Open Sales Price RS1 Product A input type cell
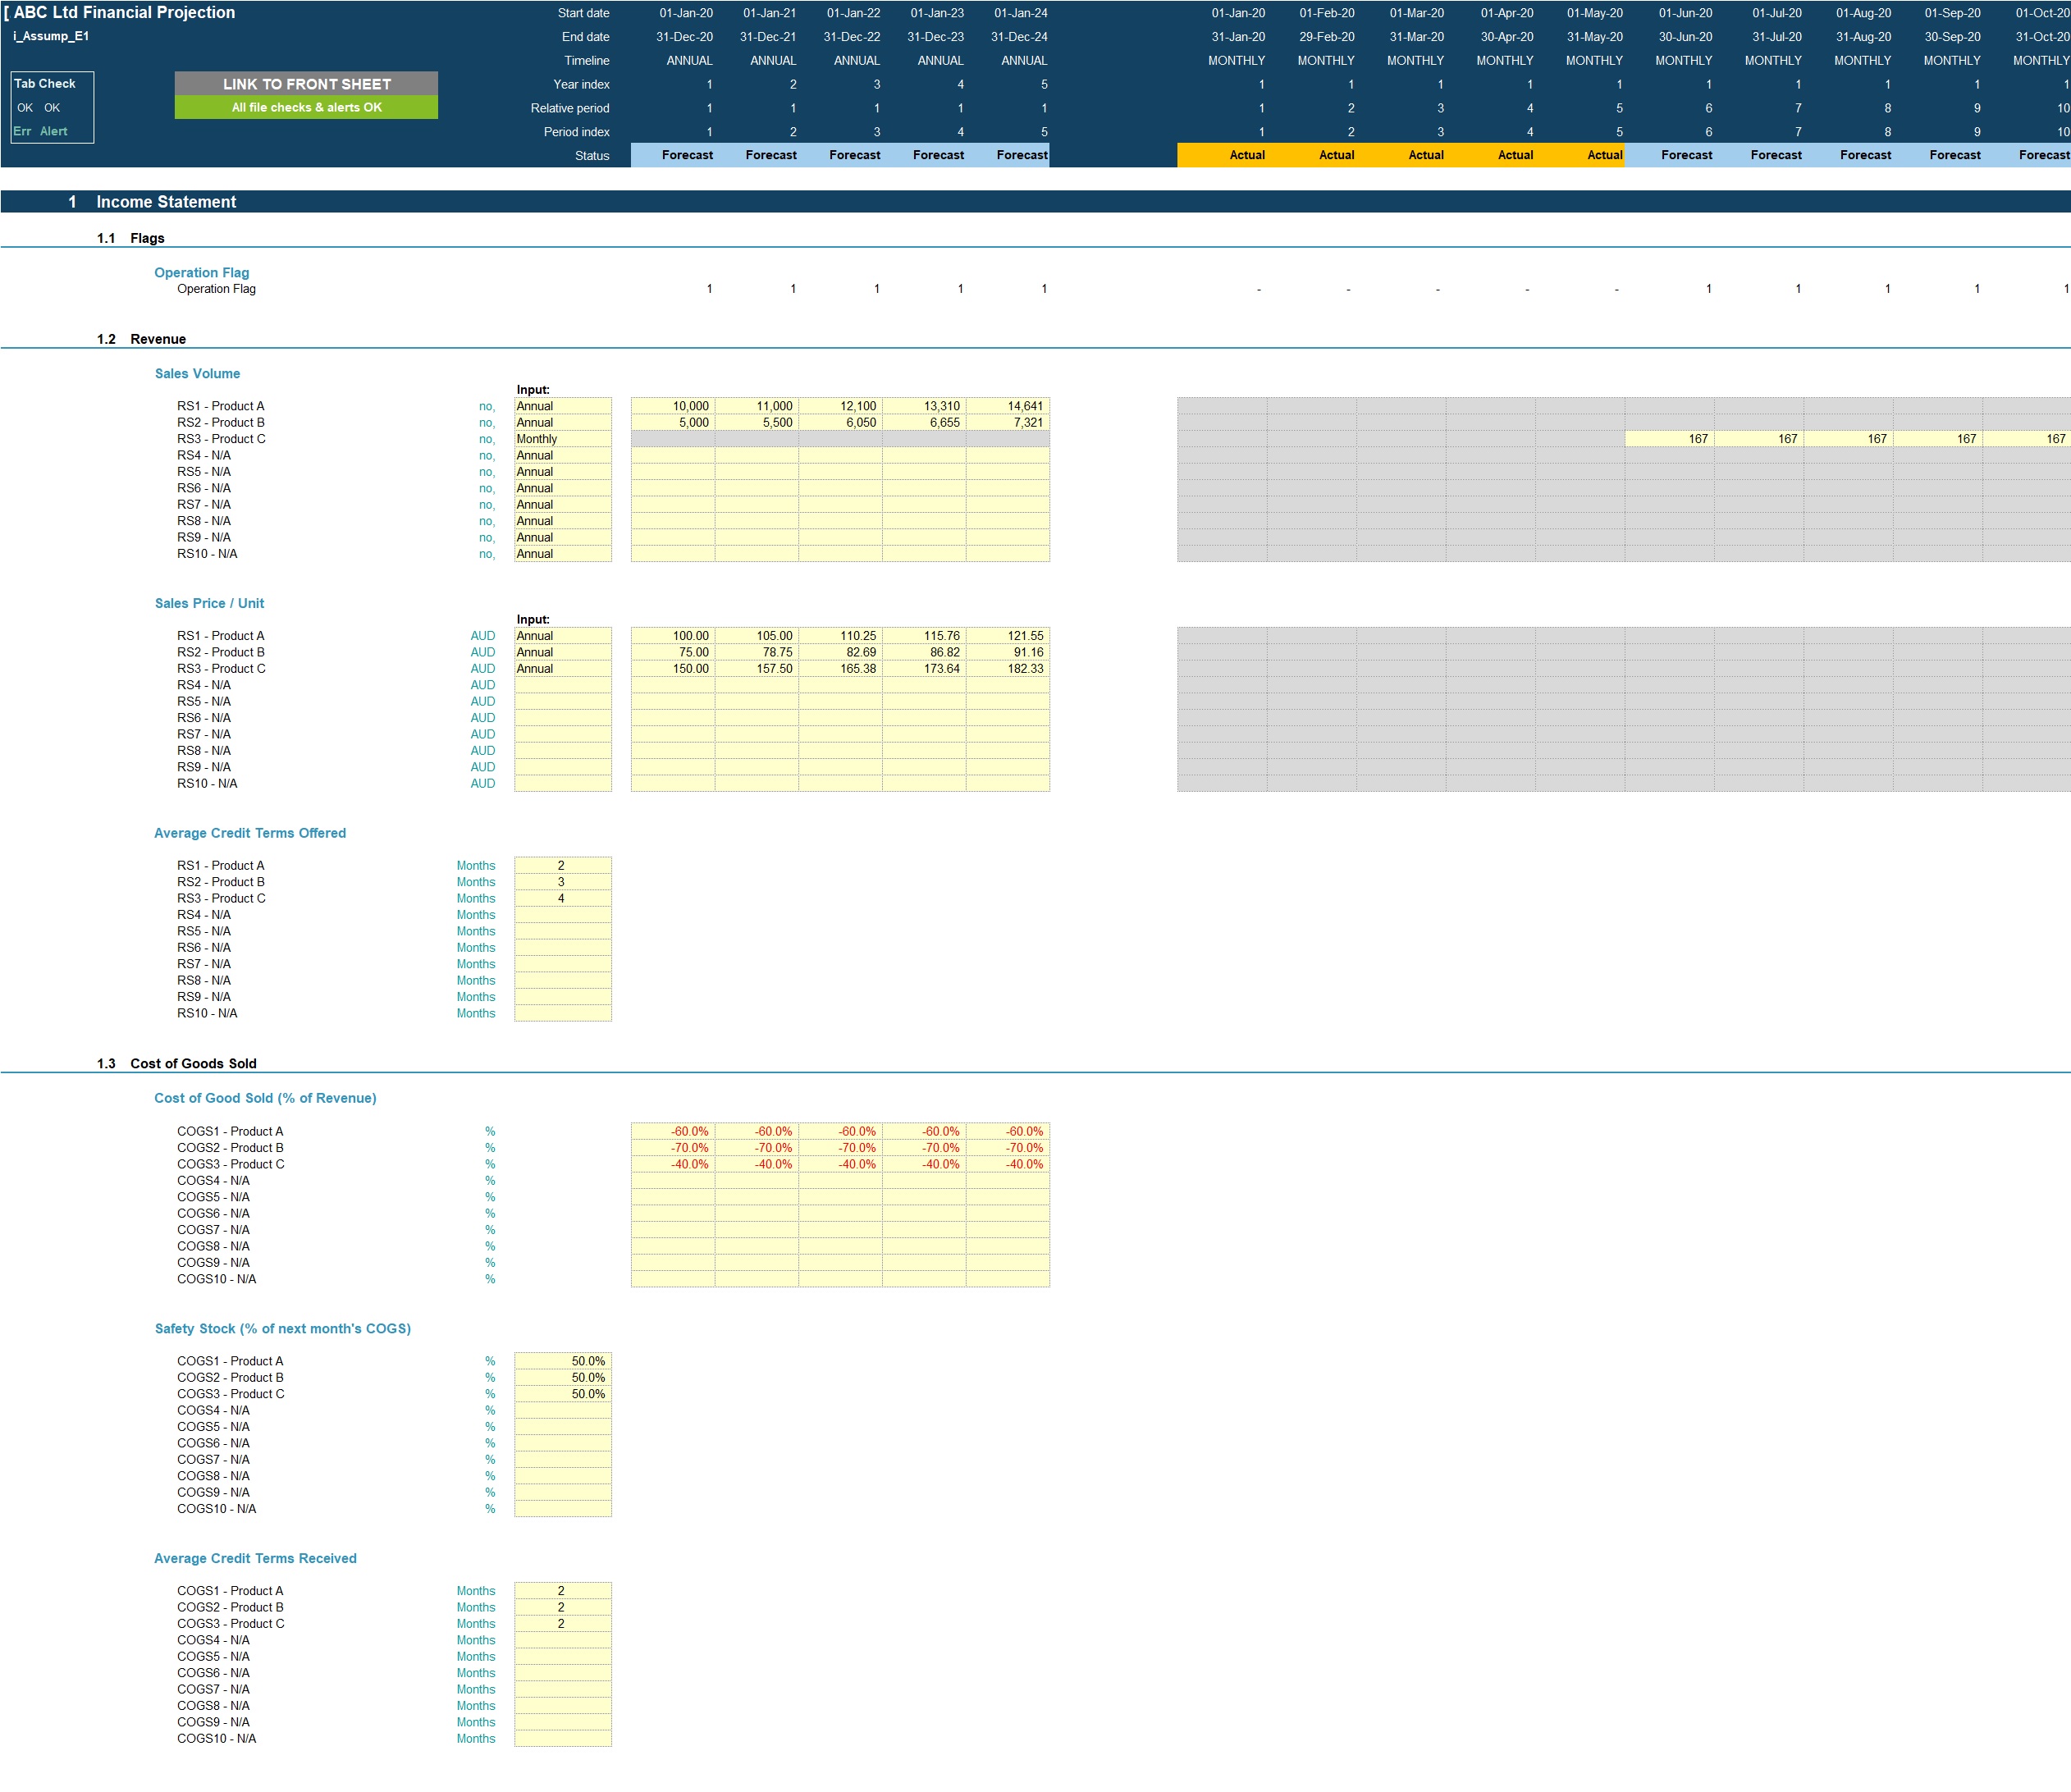2071x1792 pixels. (x=563, y=636)
